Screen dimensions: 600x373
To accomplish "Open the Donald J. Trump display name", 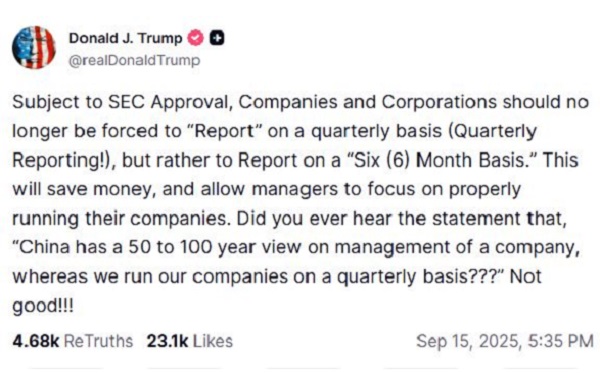I will (126, 38).
